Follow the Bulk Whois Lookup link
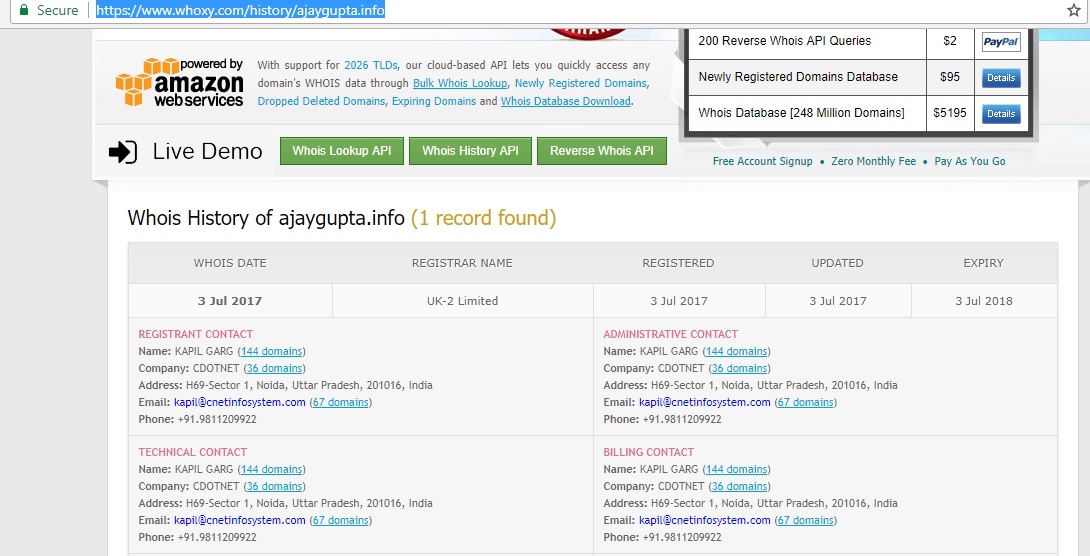 [x=460, y=83]
